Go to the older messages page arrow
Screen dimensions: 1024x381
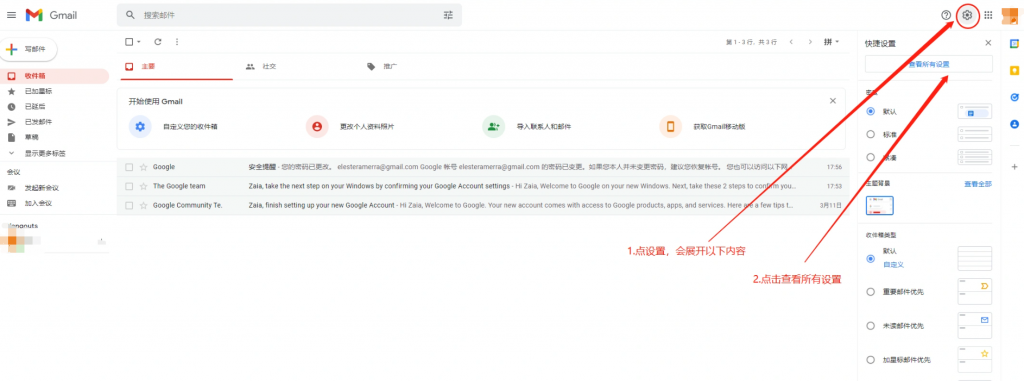[x=810, y=42]
